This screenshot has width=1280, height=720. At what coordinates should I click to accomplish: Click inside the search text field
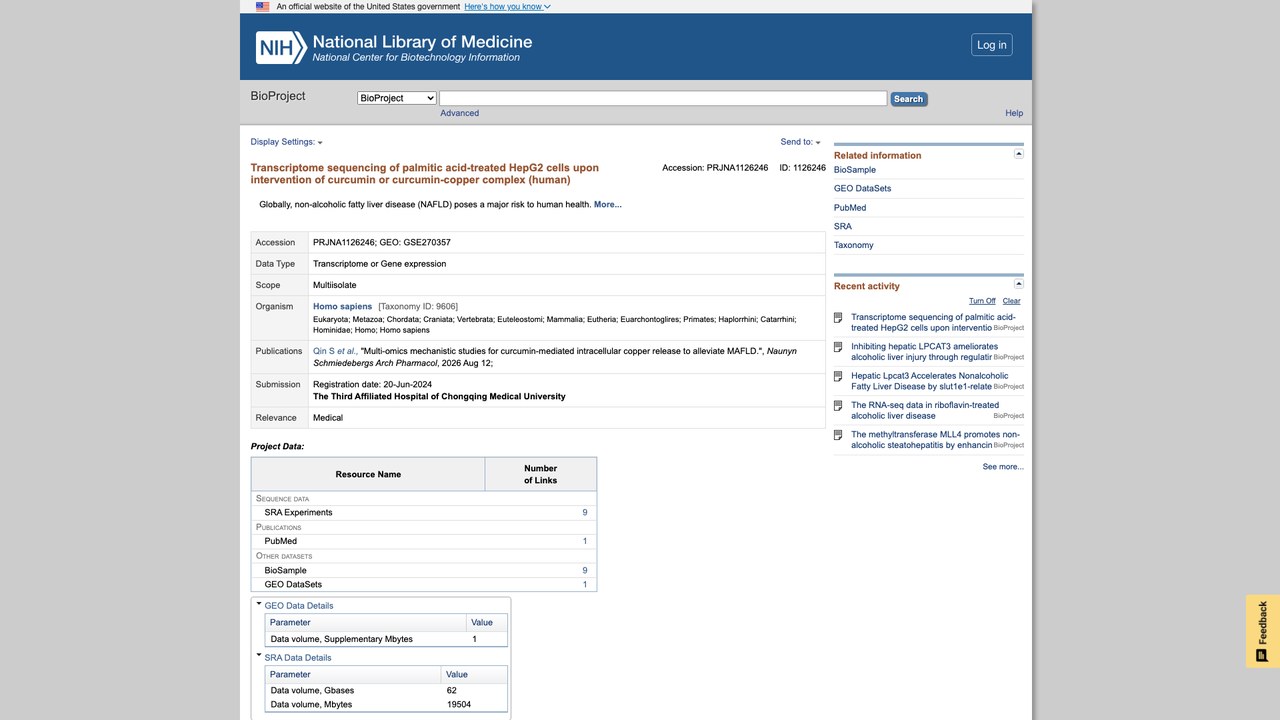point(663,98)
